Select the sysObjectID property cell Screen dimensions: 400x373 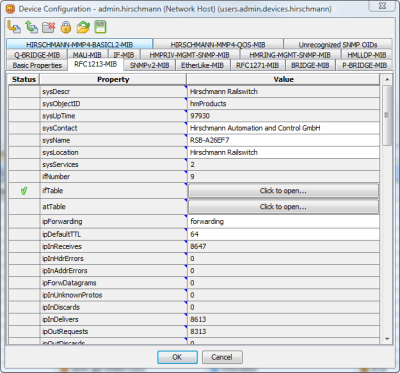point(113,104)
